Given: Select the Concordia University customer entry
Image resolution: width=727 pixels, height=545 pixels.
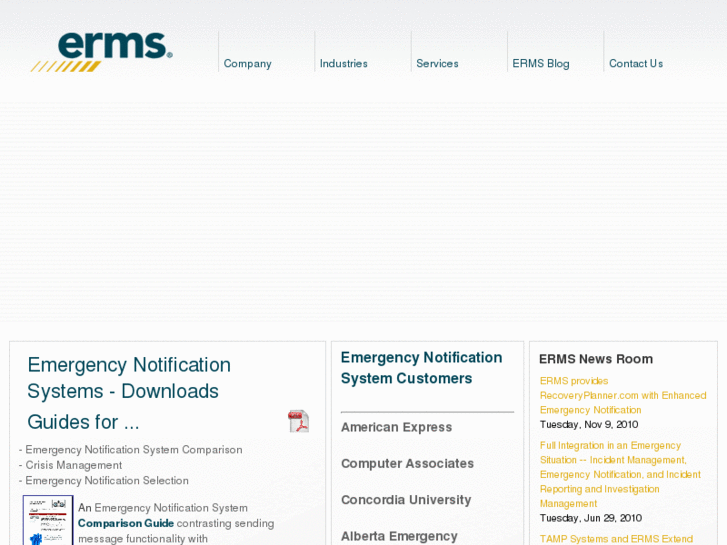Looking at the screenshot, I should tap(406, 500).
